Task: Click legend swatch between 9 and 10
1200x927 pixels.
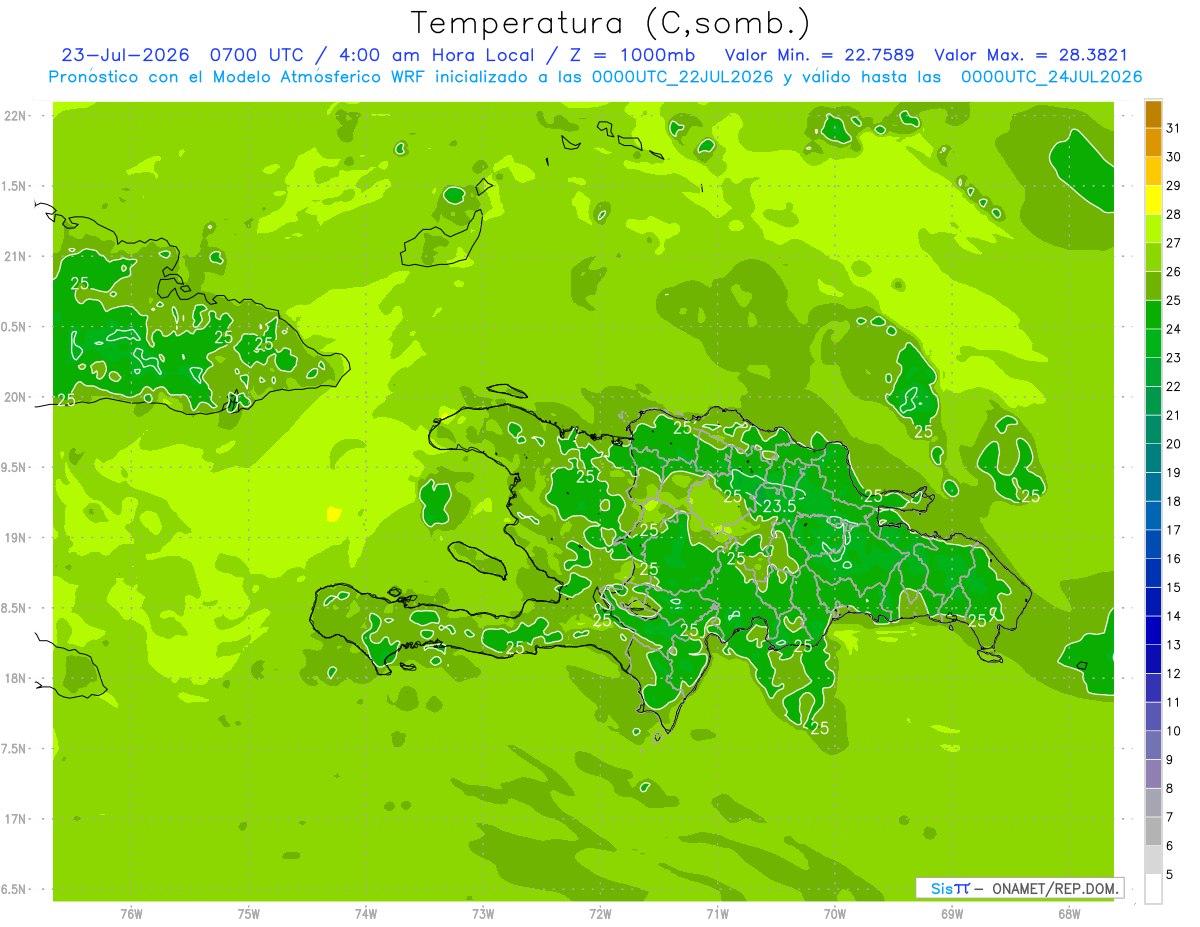Action: coord(1153,745)
